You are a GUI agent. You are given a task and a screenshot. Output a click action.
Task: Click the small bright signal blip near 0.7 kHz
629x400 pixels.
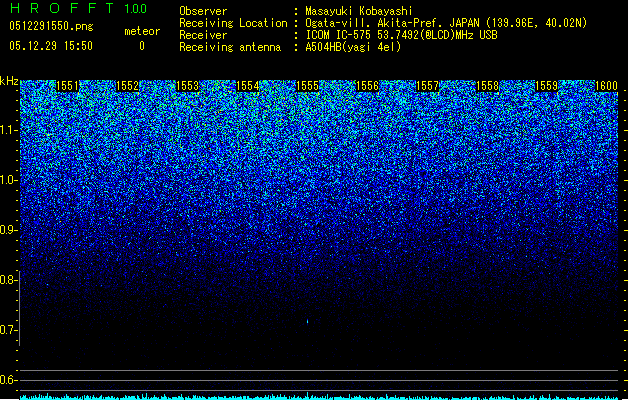[308, 321]
